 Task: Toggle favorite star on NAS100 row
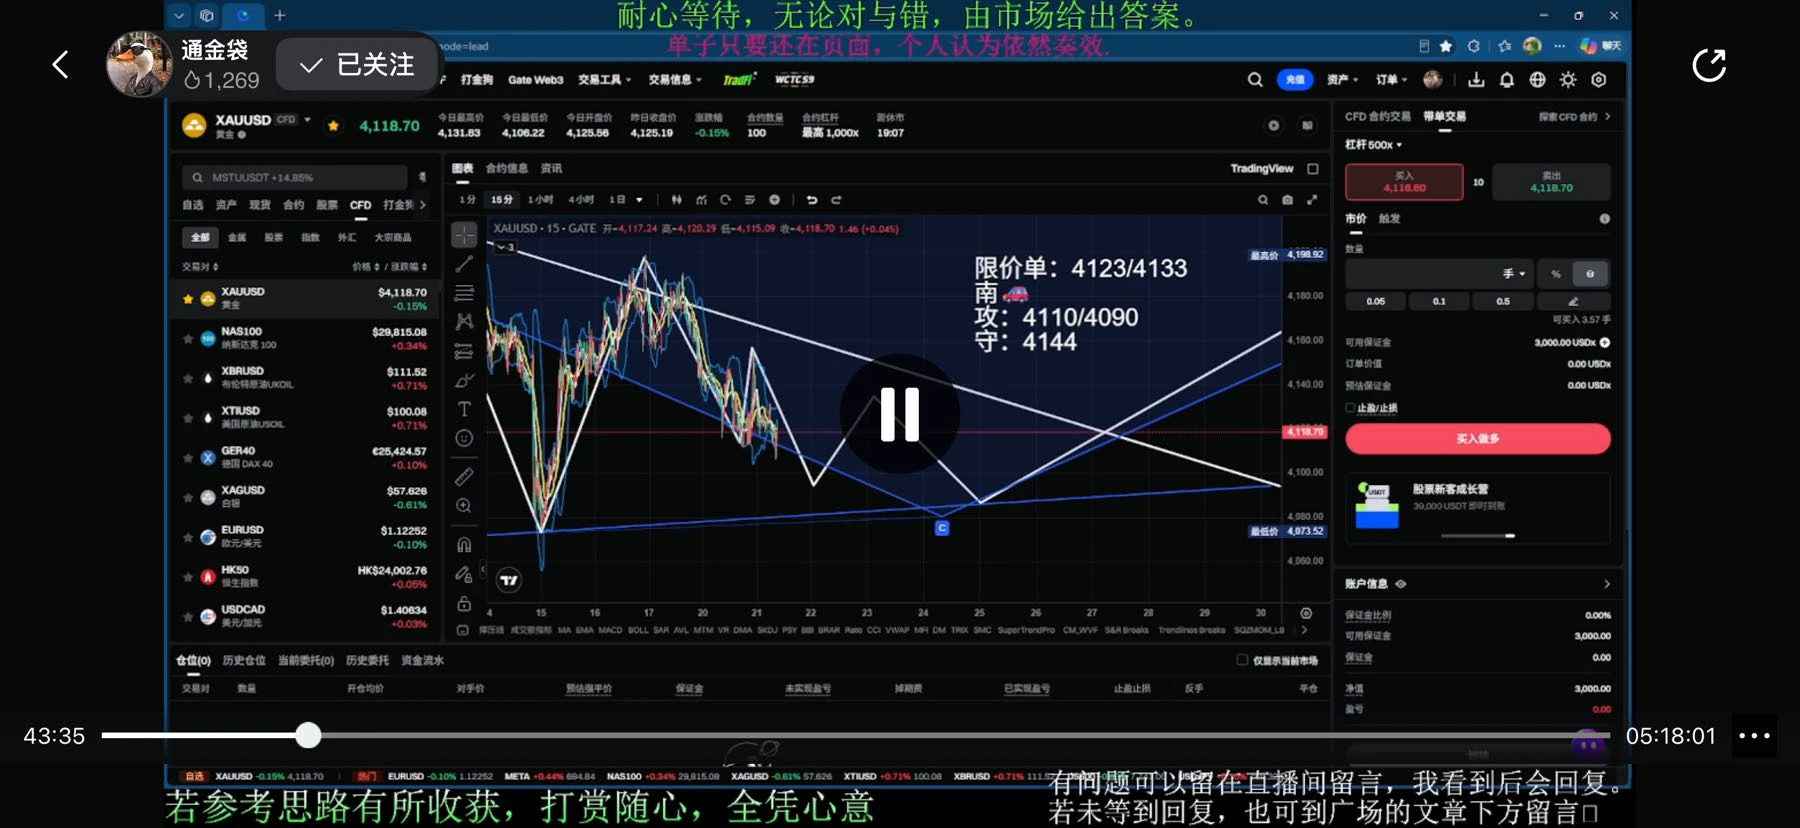[x=188, y=338]
